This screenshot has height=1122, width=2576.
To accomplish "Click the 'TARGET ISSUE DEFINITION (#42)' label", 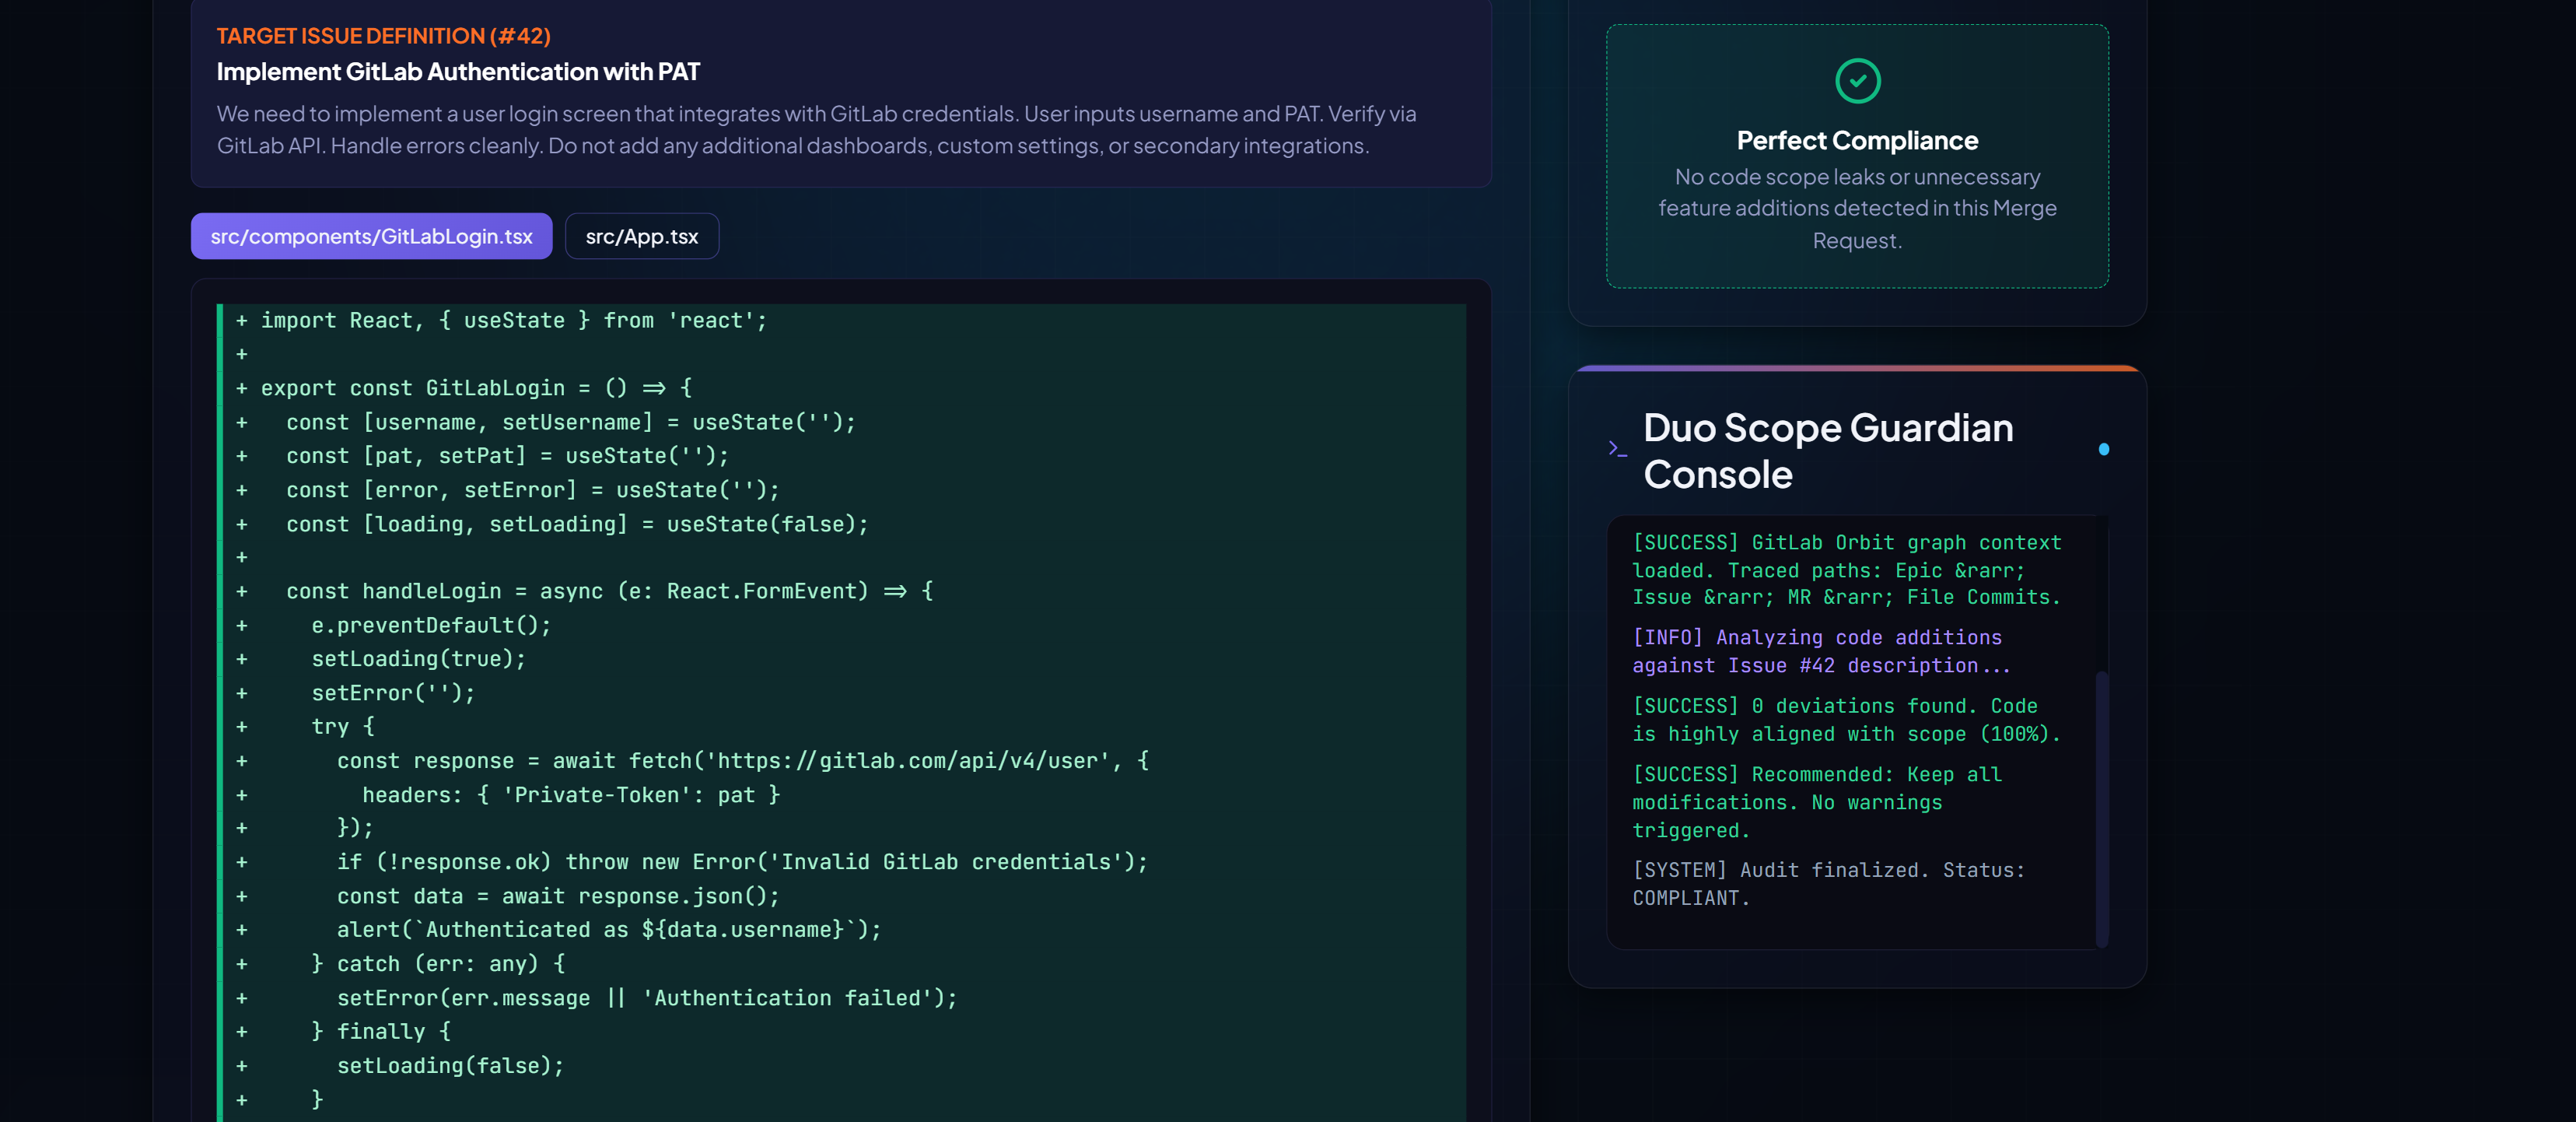I will click(x=383, y=36).
